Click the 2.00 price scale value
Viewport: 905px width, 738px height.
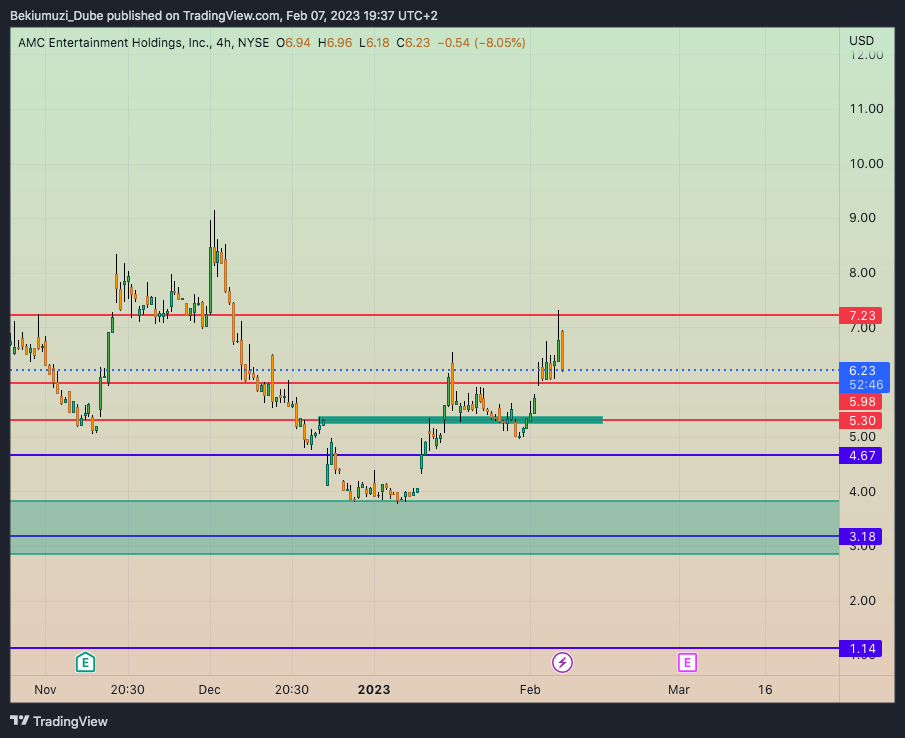pos(862,601)
